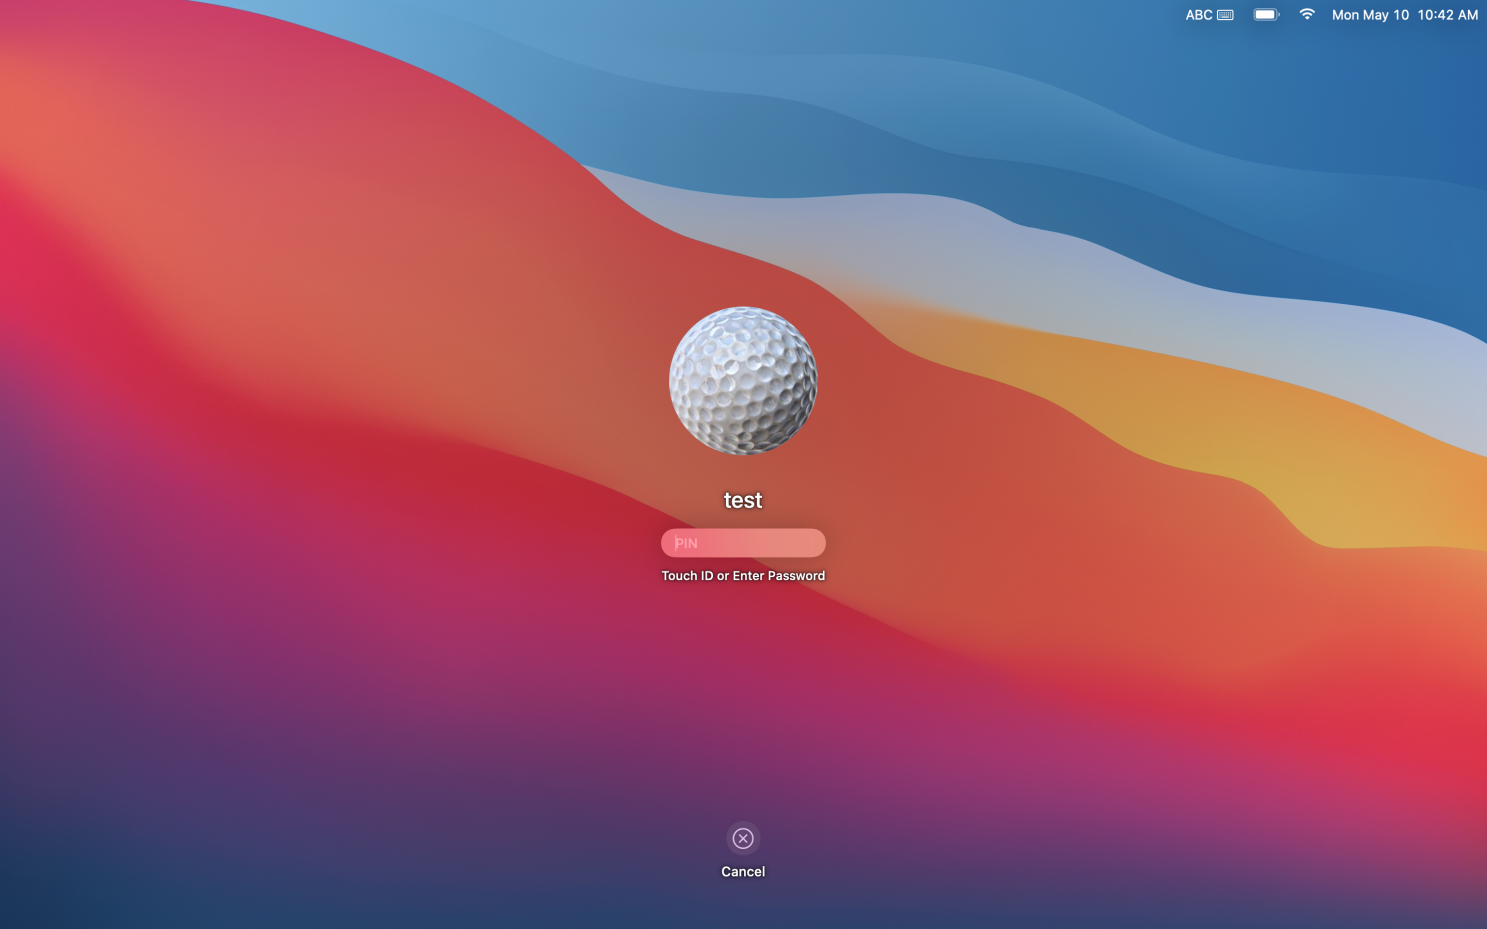Click the Cancel label below the icon
Viewport: 1487px width, 929px height.
[x=743, y=872]
